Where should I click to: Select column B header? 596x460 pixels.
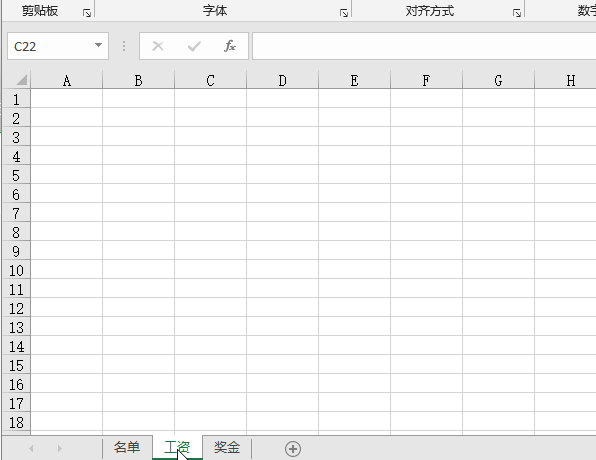(x=138, y=80)
